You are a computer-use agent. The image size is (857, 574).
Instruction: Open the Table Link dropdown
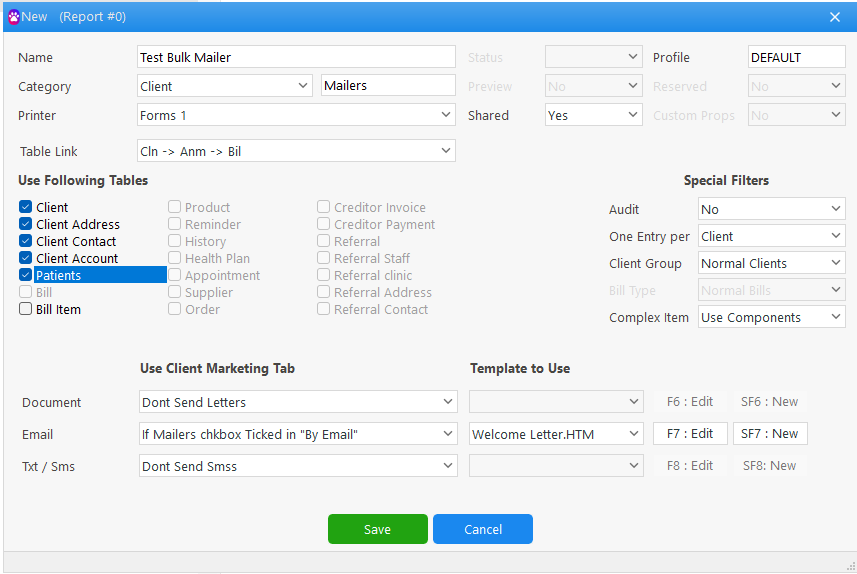point(296,151)
